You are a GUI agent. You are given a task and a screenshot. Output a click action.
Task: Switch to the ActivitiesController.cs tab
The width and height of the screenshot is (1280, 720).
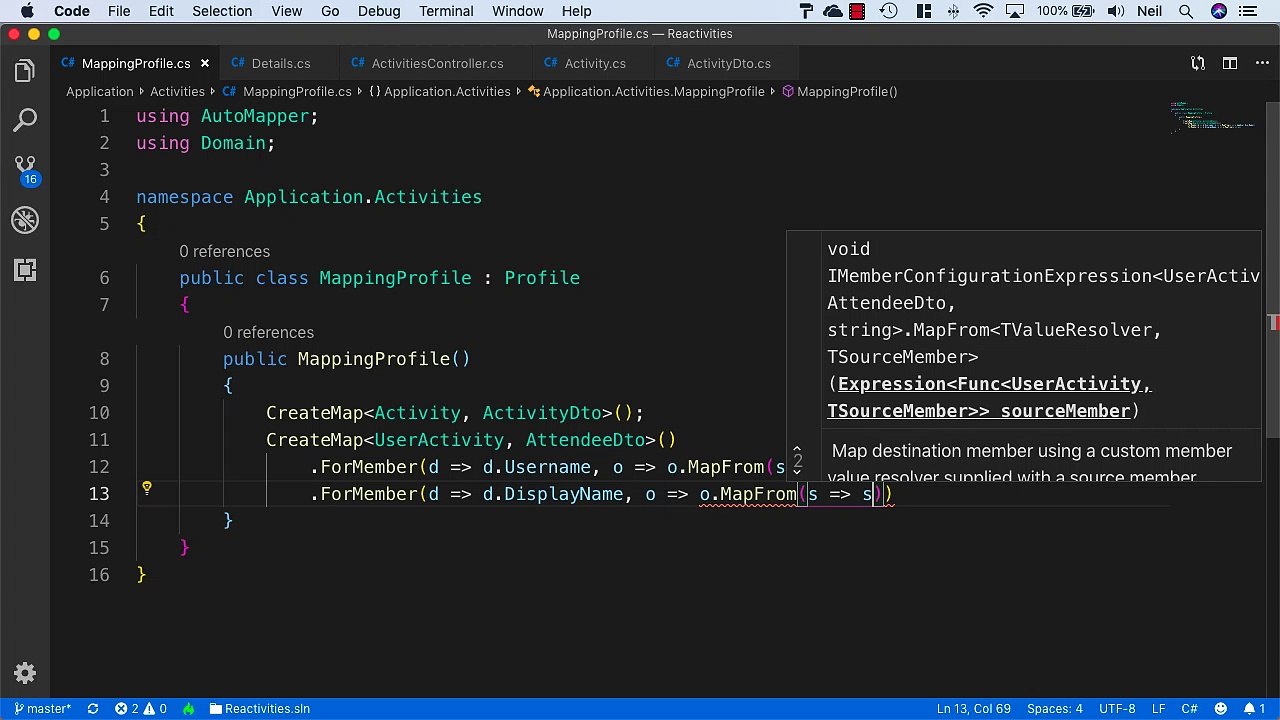(437, 63)
